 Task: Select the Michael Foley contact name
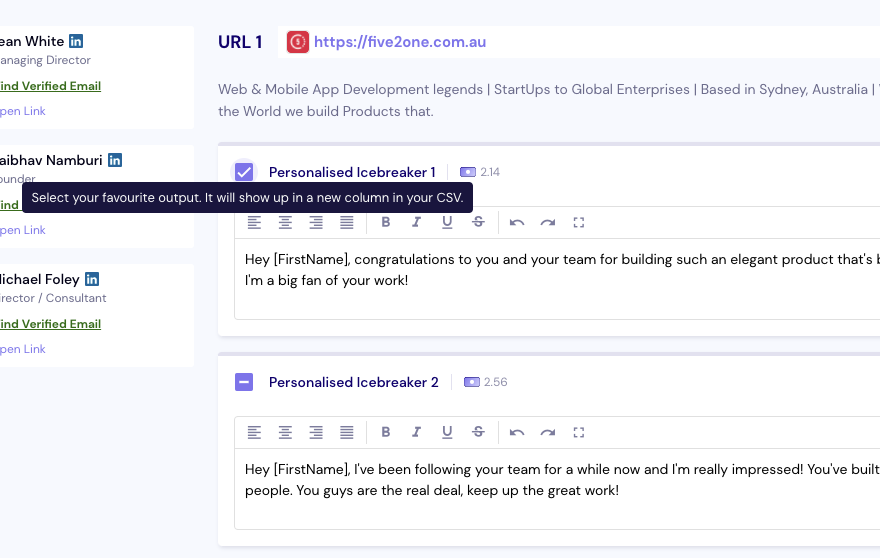39,280
